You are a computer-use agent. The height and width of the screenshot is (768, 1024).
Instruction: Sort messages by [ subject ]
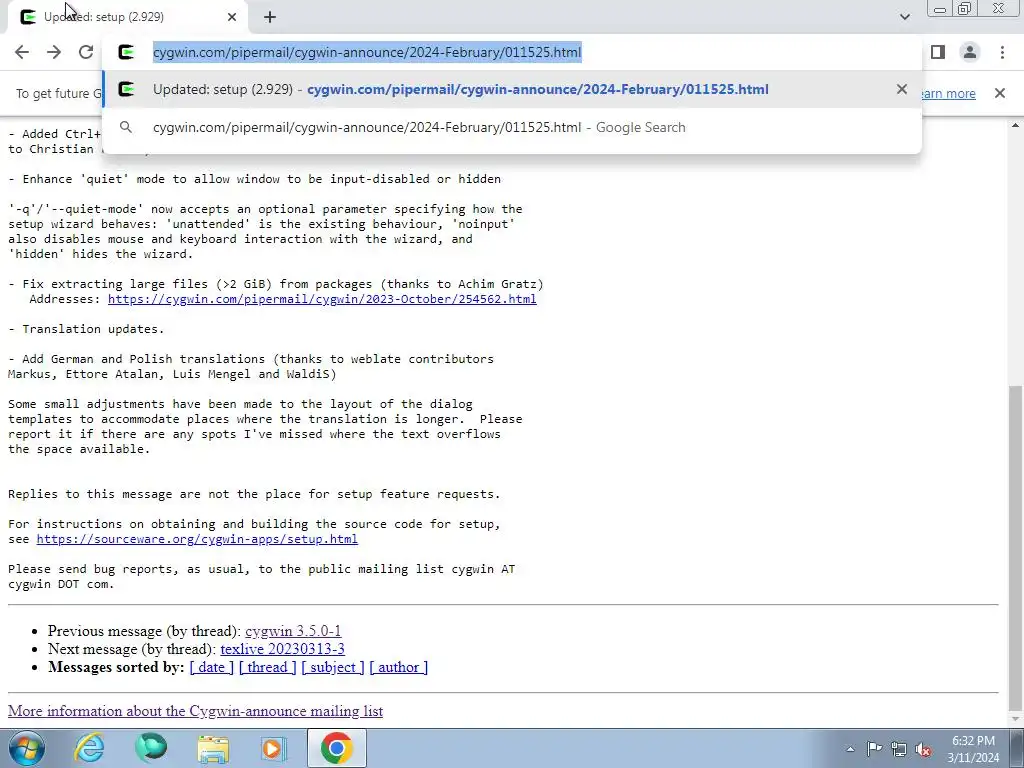coord(332,667)
